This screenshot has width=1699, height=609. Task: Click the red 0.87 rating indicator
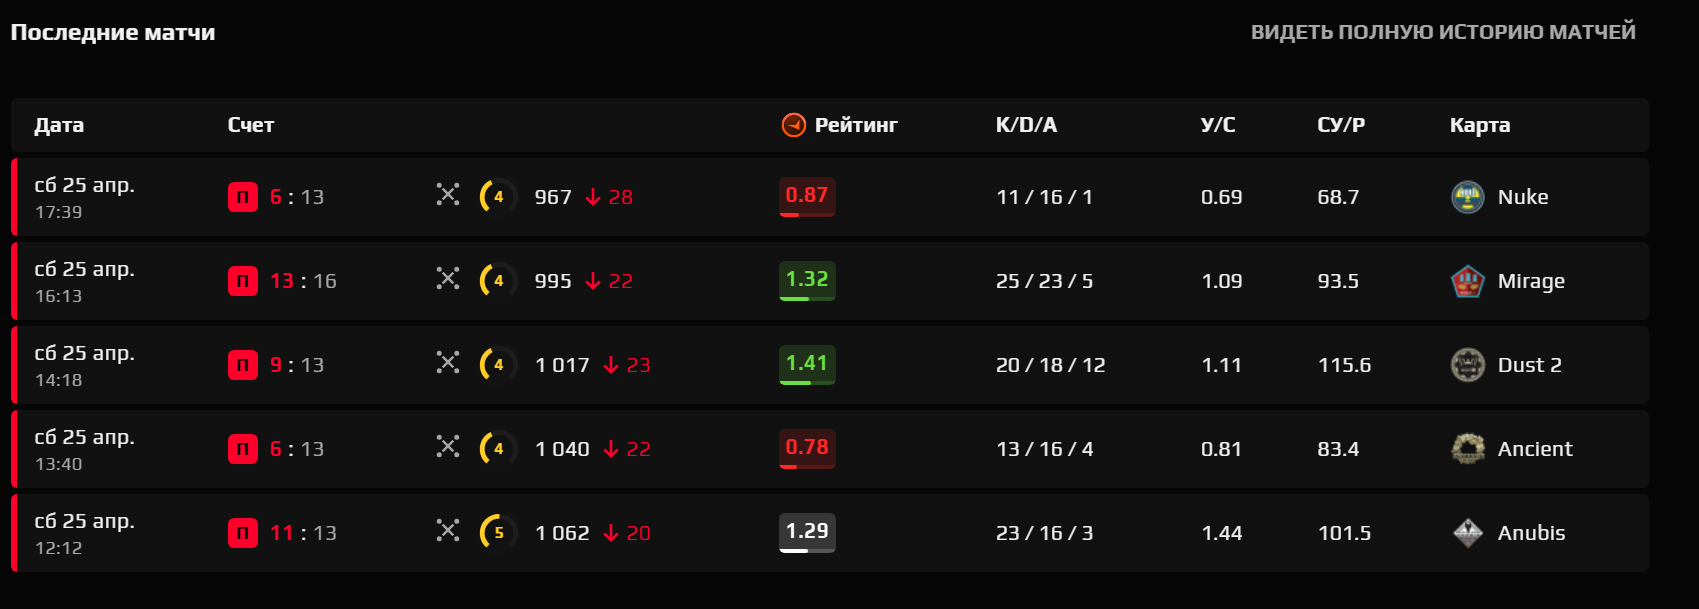coord(807,197)
